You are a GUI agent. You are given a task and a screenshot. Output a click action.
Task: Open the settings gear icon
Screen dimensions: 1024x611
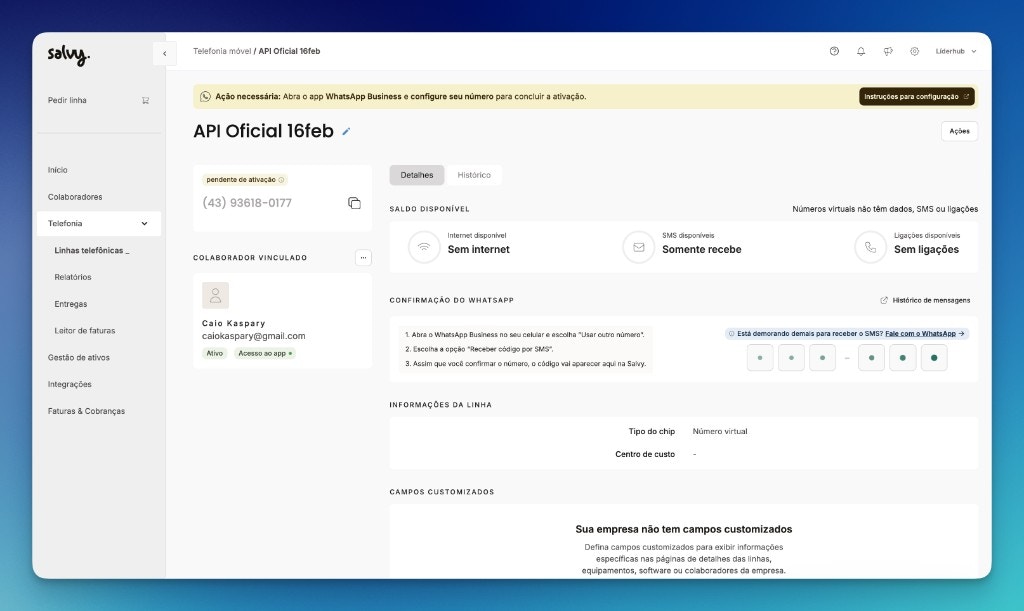coord(914,51)
